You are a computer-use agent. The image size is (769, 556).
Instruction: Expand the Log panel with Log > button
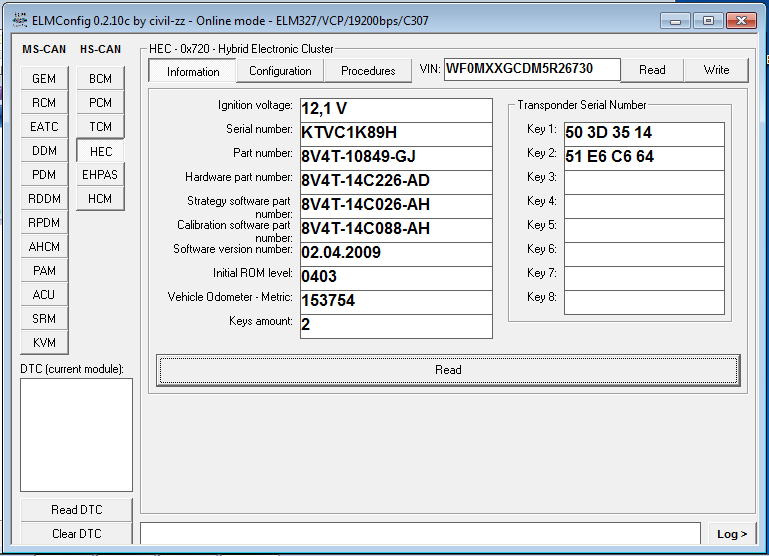(x=732, y=534)
